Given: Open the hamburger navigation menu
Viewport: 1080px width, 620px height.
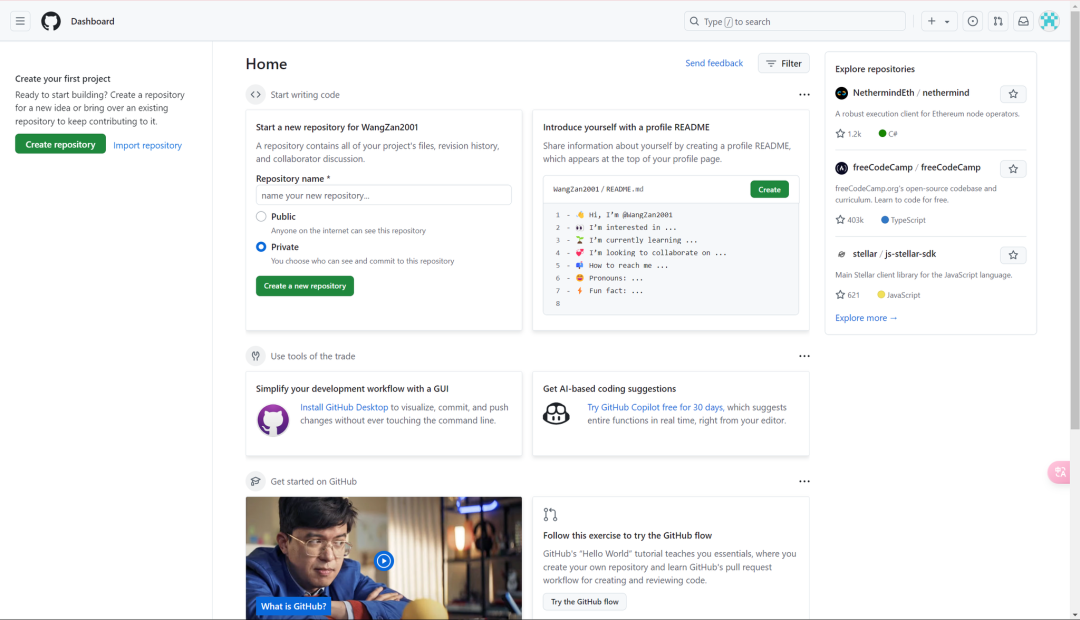Looking at the screenshot, I should (20, 21).
